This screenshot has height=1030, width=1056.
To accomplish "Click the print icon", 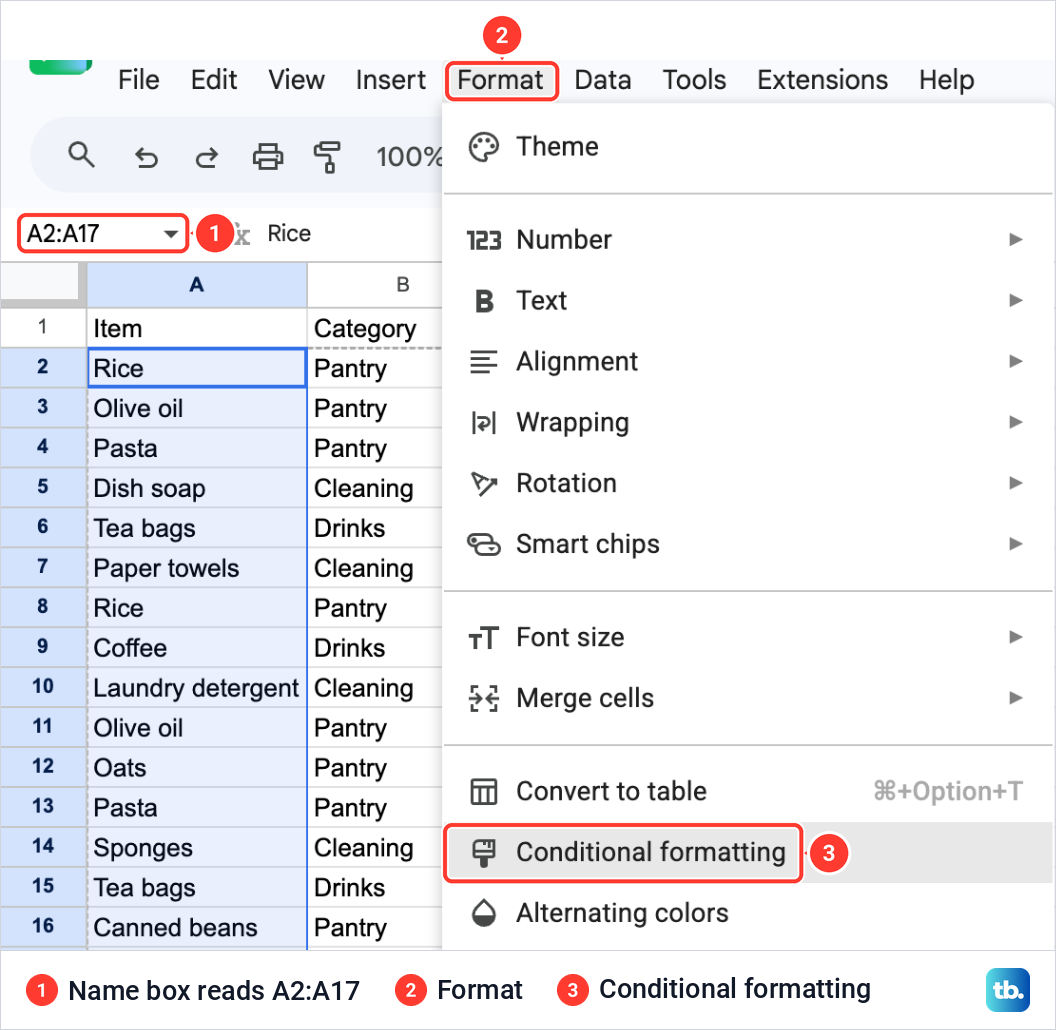I will [x=267, y=156].
